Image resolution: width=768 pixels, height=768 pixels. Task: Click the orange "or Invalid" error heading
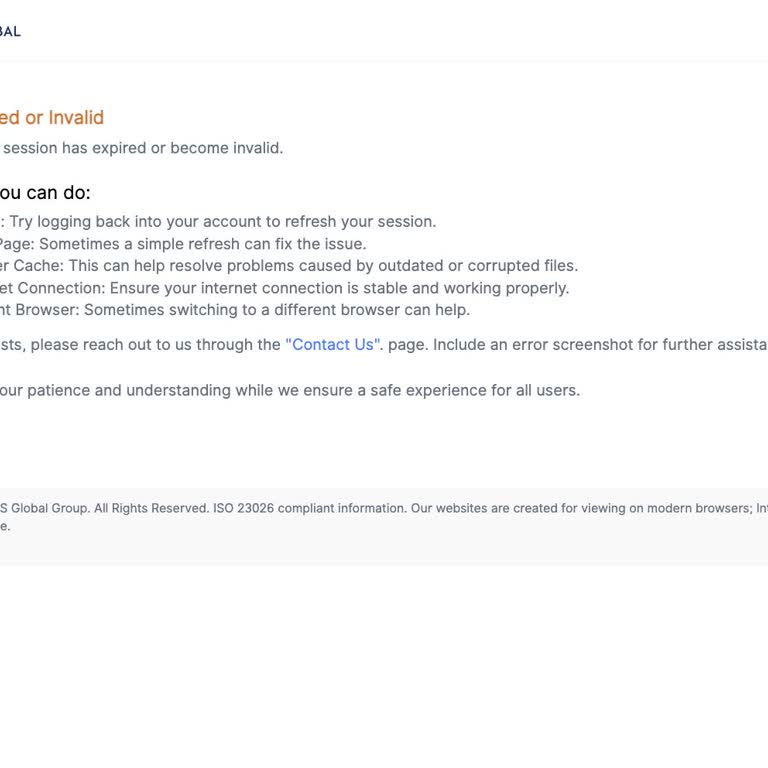point(64,118)
